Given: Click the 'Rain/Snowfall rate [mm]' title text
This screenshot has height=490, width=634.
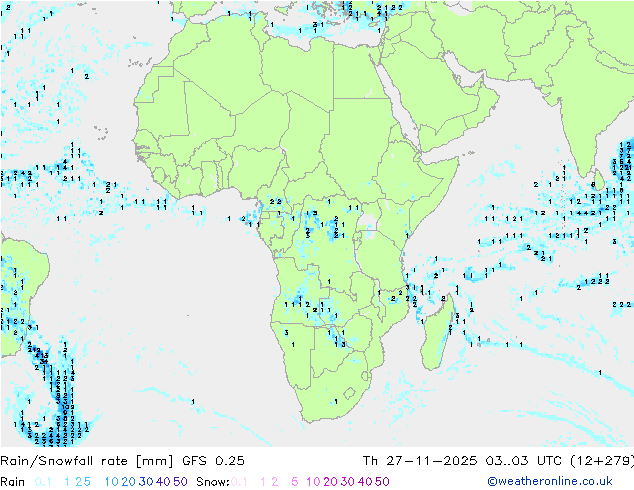Looking at the screenshot, I should (x=87, y=461).
